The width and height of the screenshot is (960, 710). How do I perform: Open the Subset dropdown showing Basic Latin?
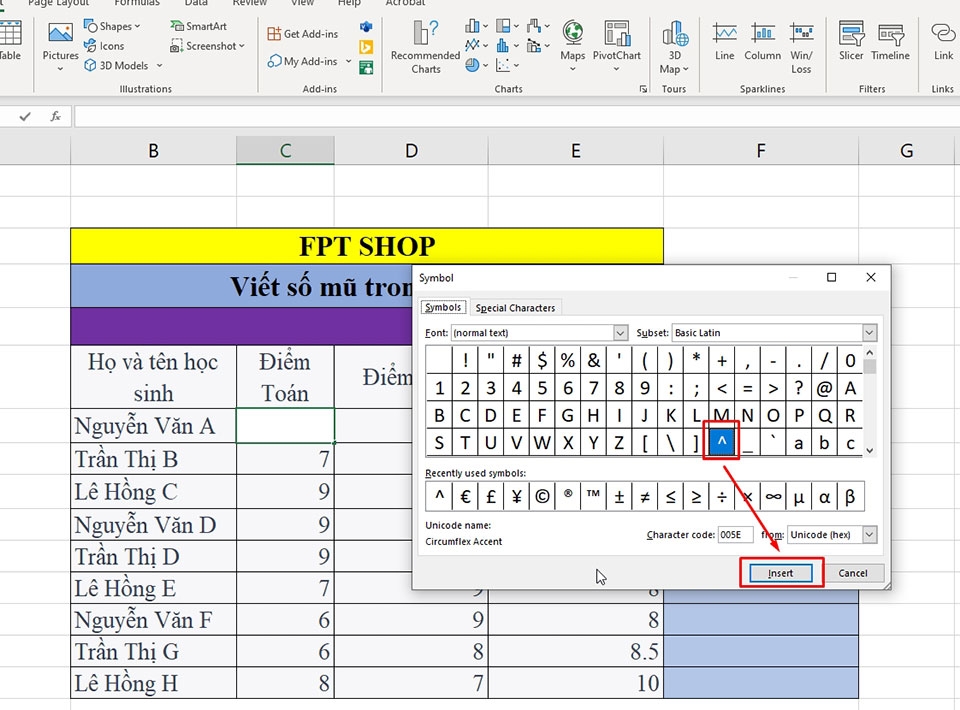click(868, 332)
